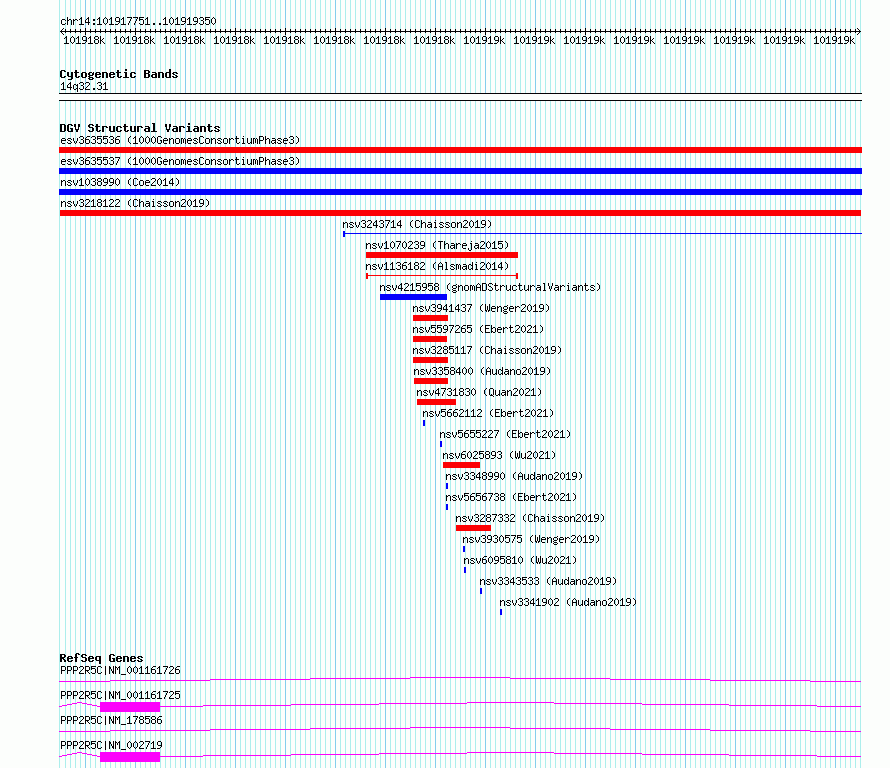890x768 pixels.
Task: Click the Cytogenetic Bands track title
Action: pyautogui.click(x=119, y=74)
